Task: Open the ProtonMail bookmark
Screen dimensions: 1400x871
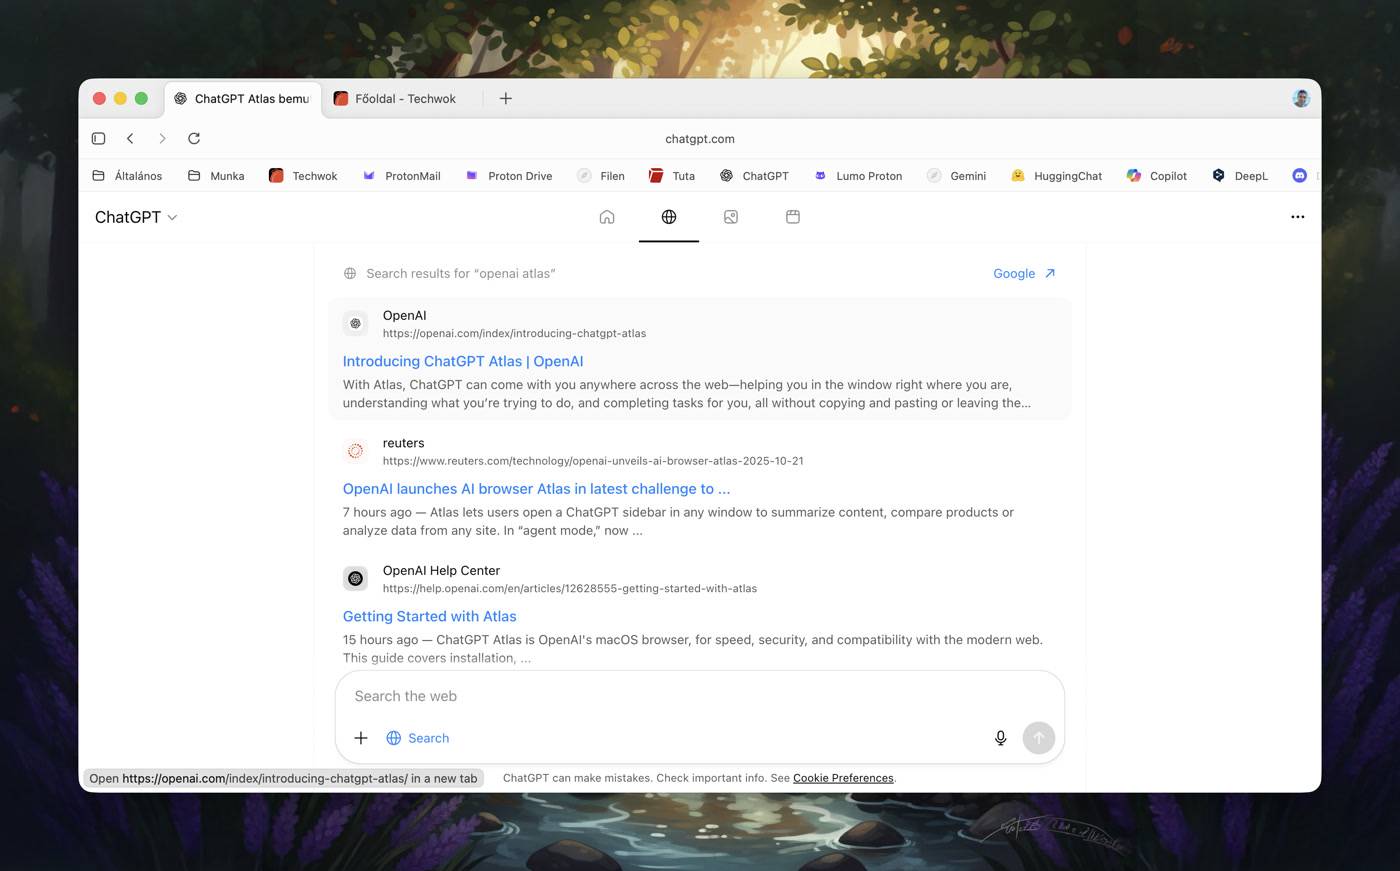Action: 401,176
